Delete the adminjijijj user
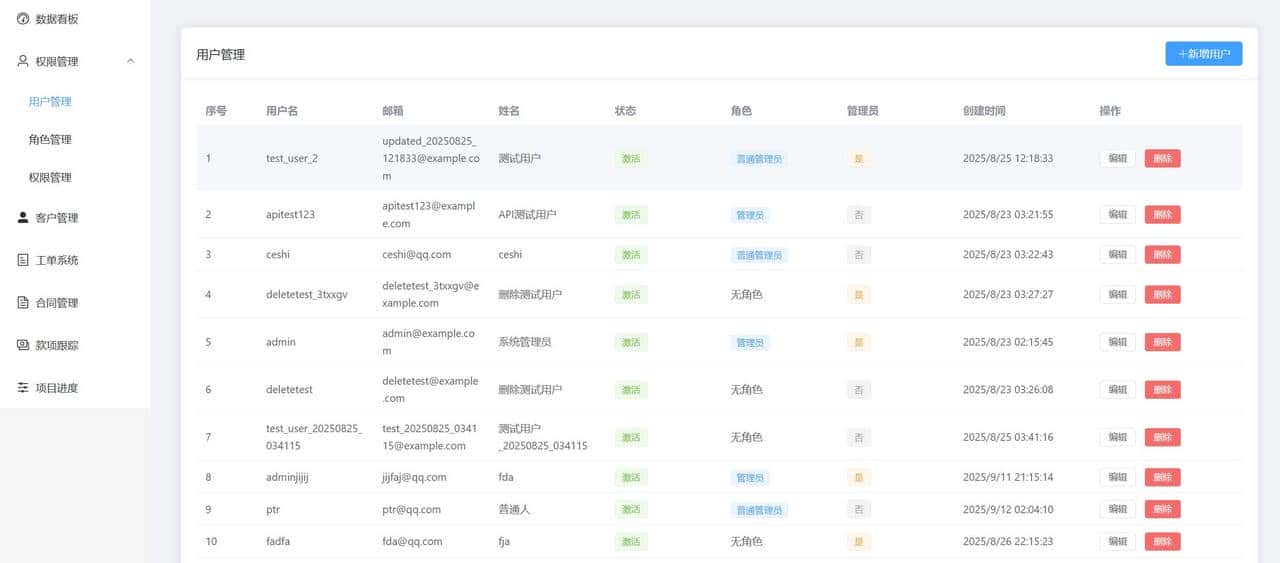This screenshot has width=1280, height=563. click(x=1163, y=477)
